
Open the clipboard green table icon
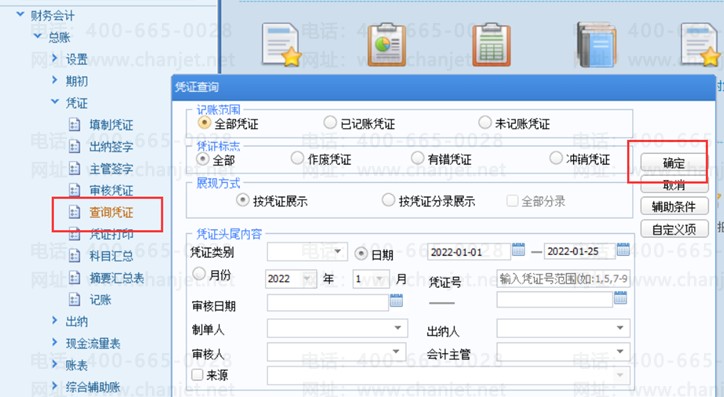(x=492, y=44)
